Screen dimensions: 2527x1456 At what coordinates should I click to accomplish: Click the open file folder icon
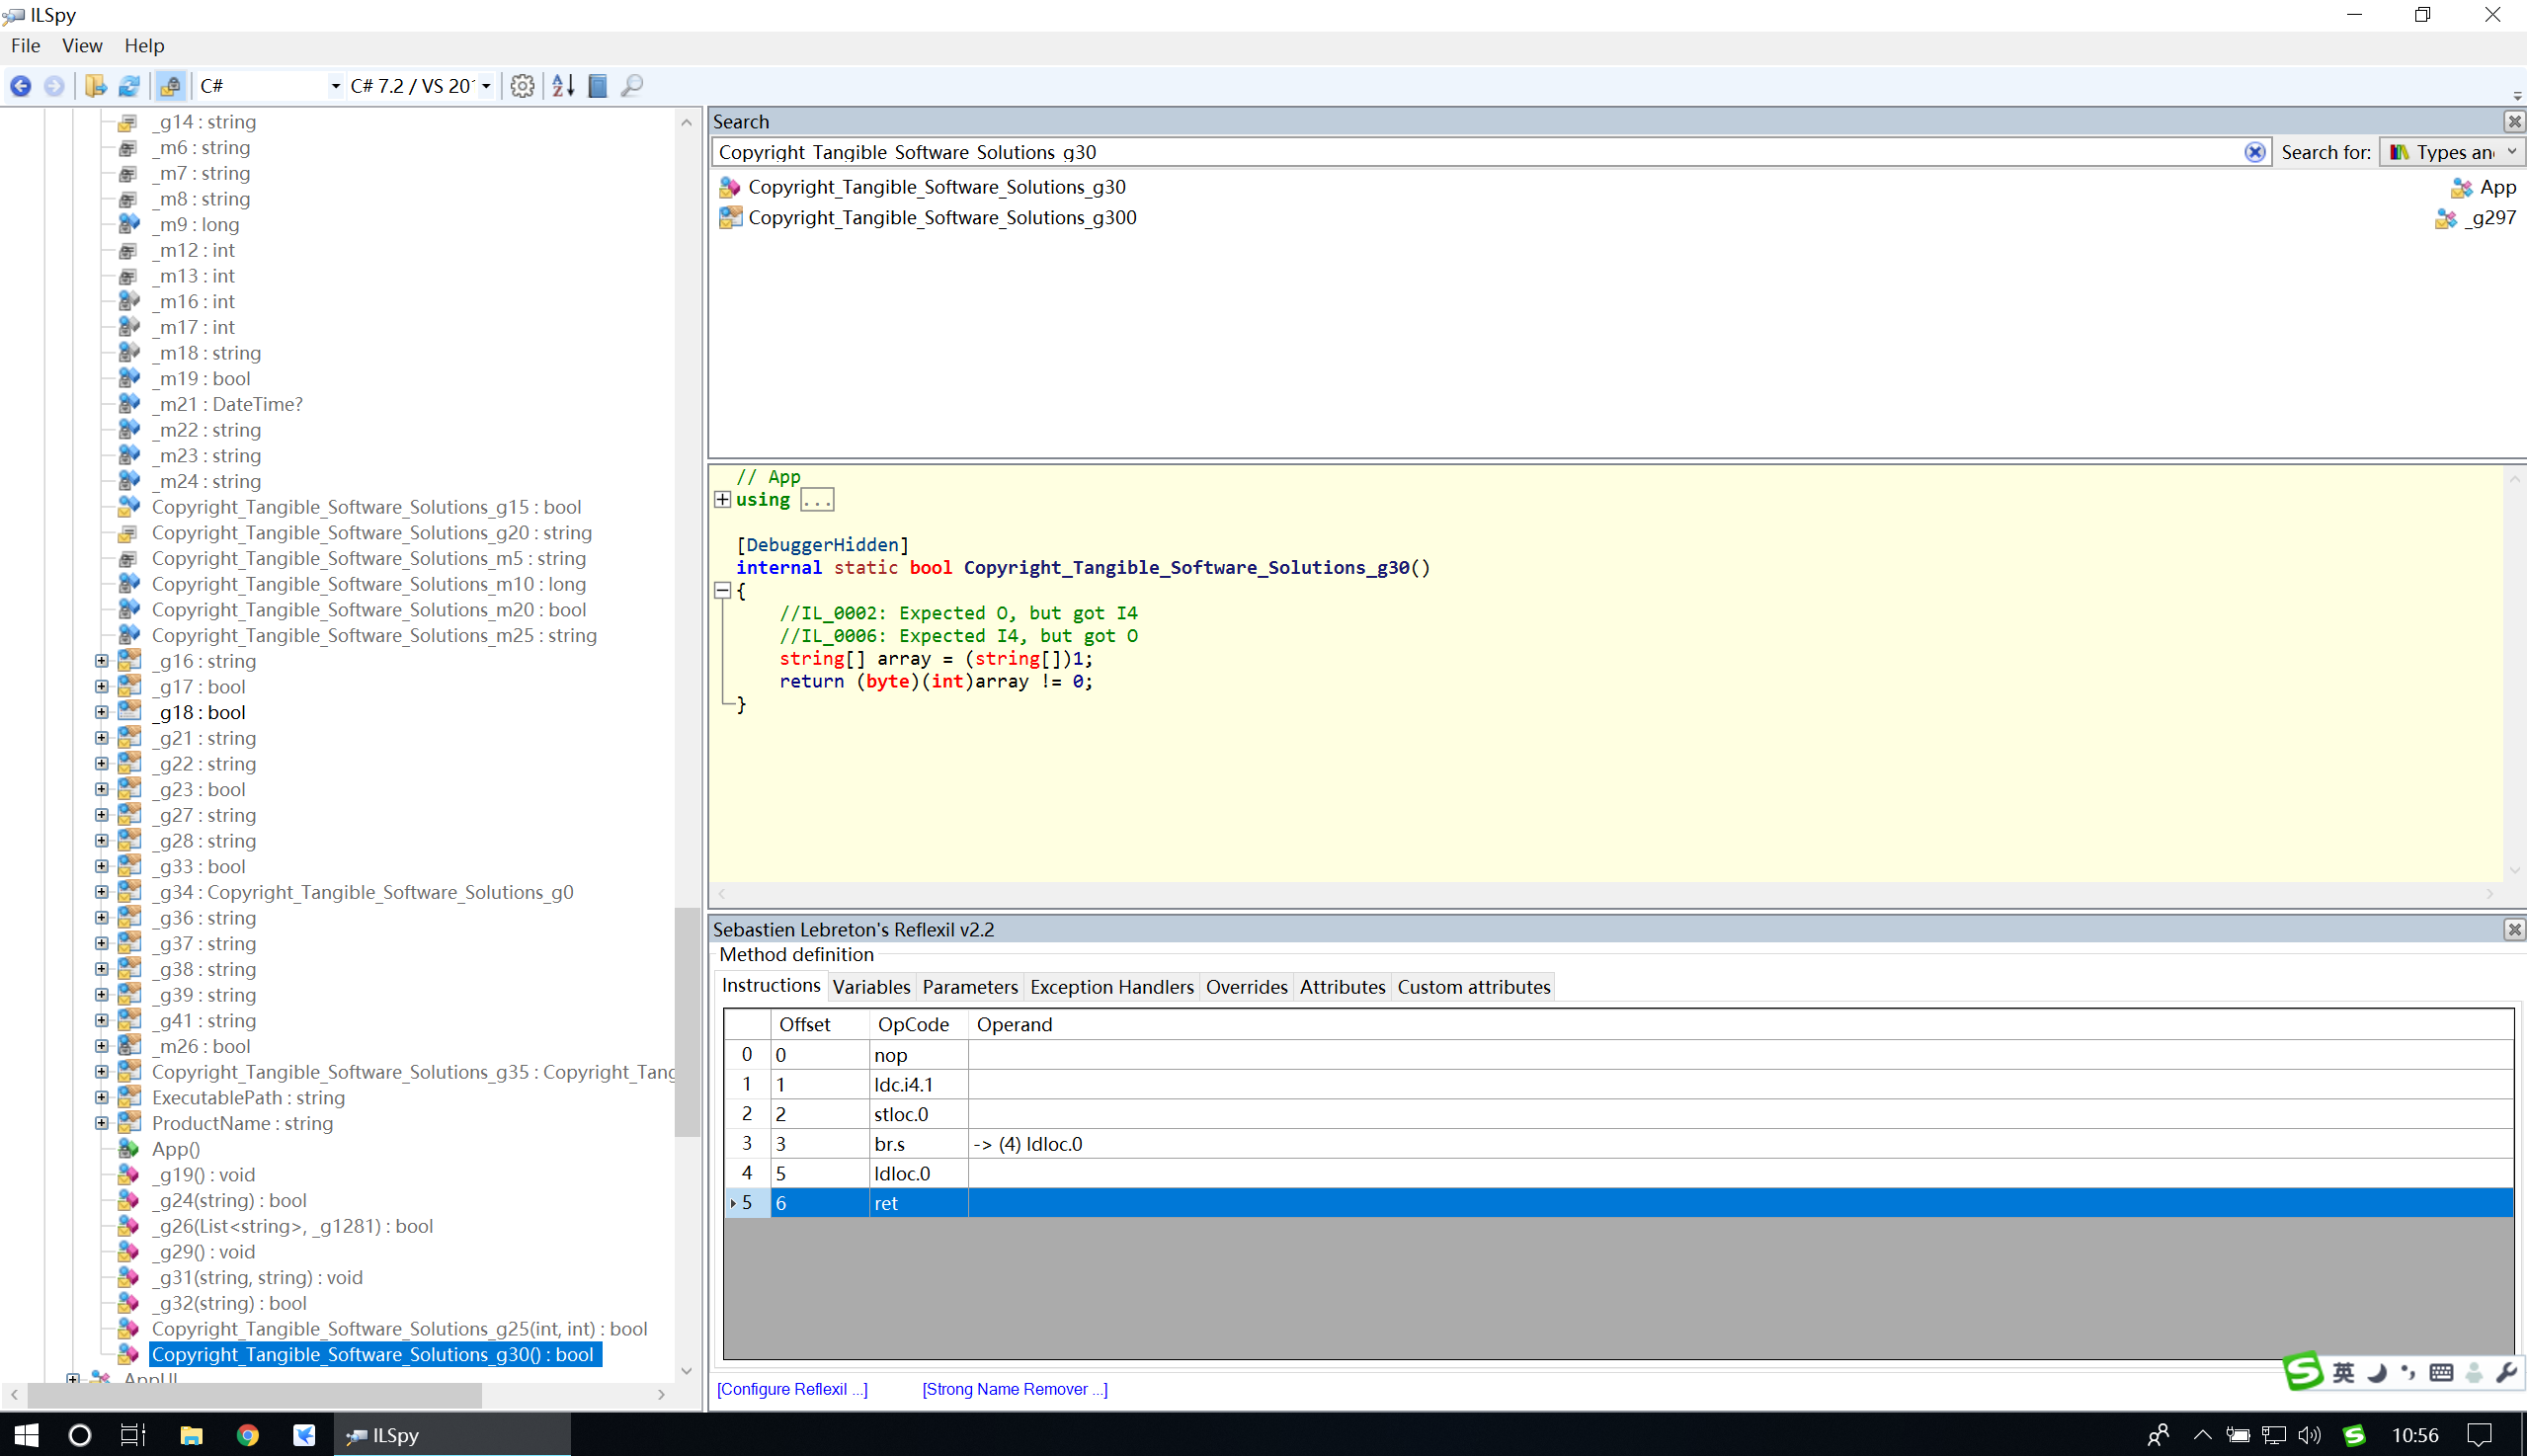tap(99, 83)
